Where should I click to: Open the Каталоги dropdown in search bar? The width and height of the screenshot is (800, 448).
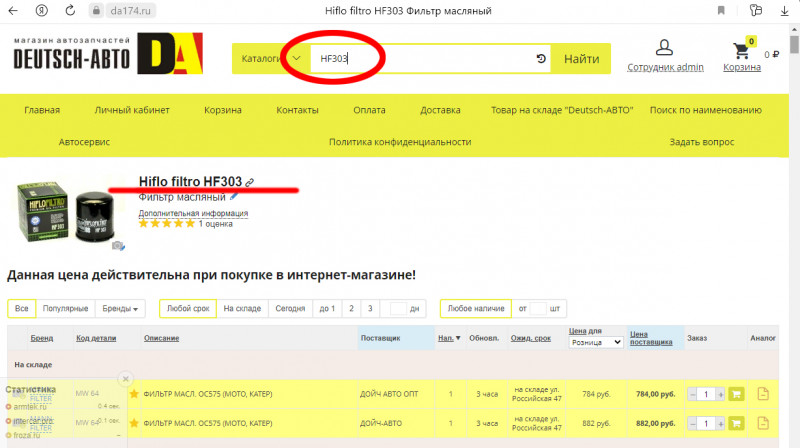(x=271, y=59)
